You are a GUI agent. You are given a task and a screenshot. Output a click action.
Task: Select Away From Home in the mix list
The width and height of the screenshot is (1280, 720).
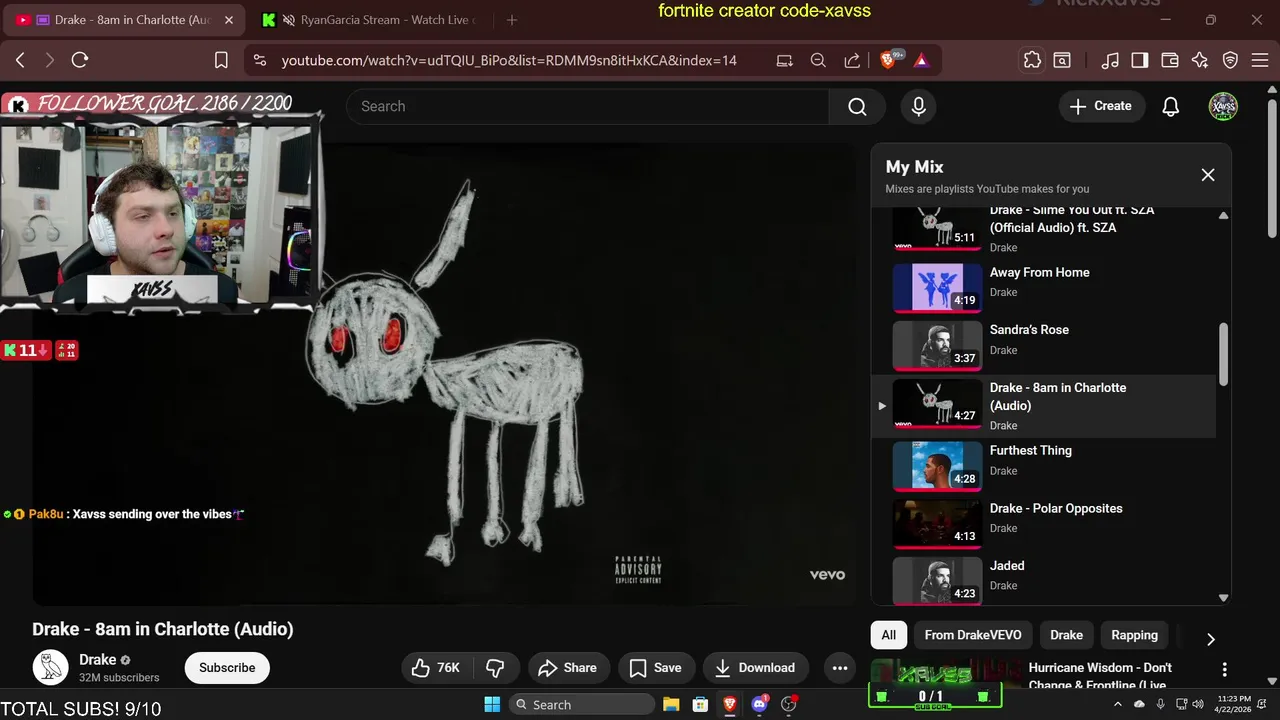[x=1043, y=287]
